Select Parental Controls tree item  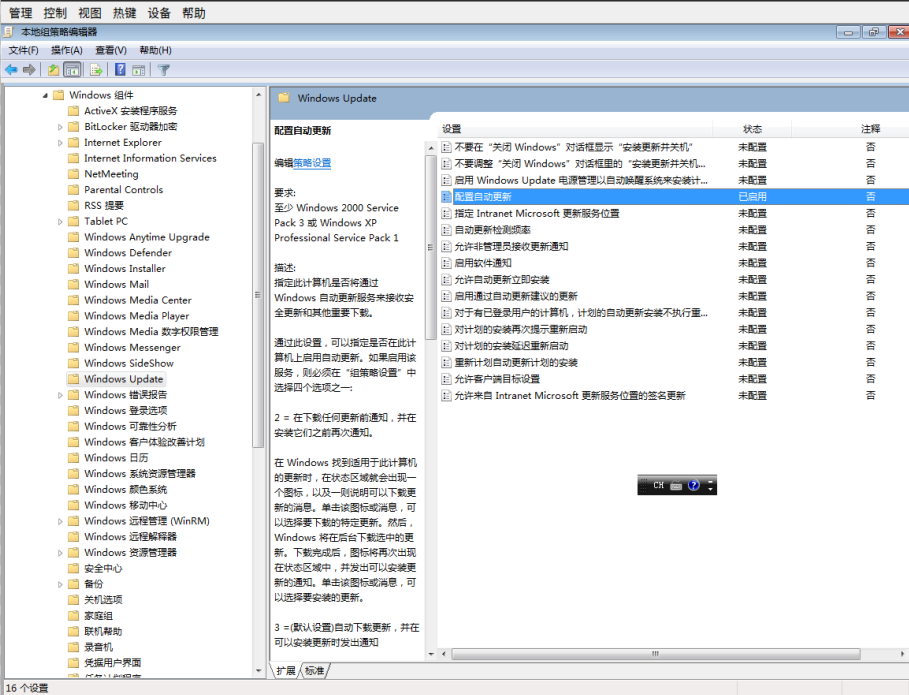pos(123,190)
